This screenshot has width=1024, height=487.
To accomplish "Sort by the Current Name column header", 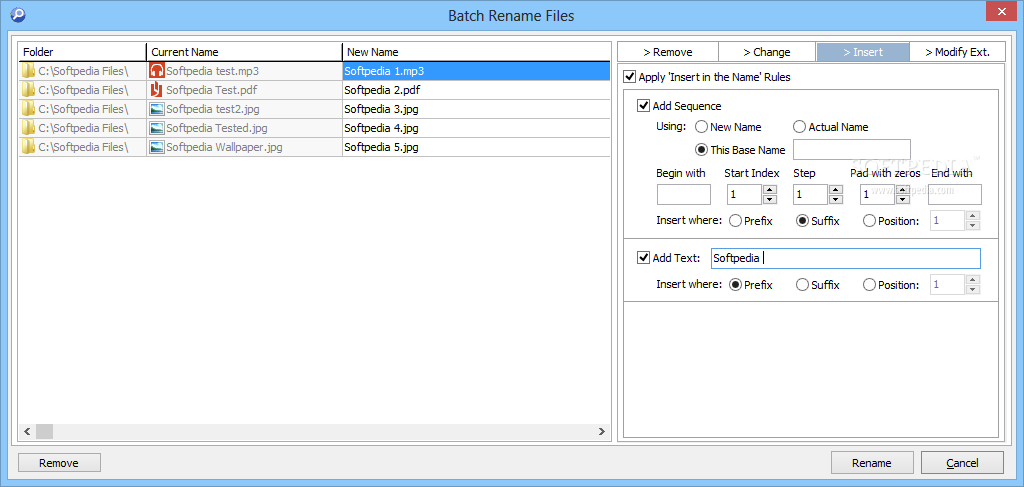I will click(x=244, y=52).
